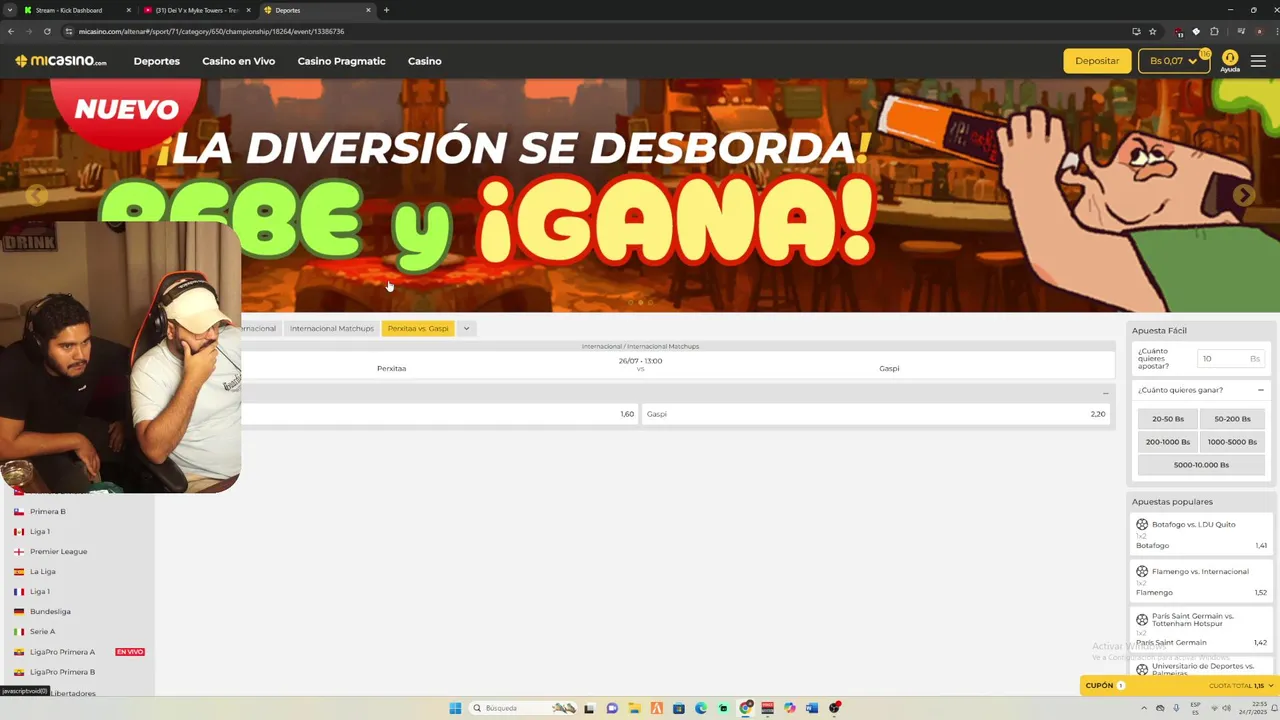The height and width of the screenshot is (720, 1280).
Task: Pick Flamengo at odds 1,52
Action: [x=1201, y=593]
